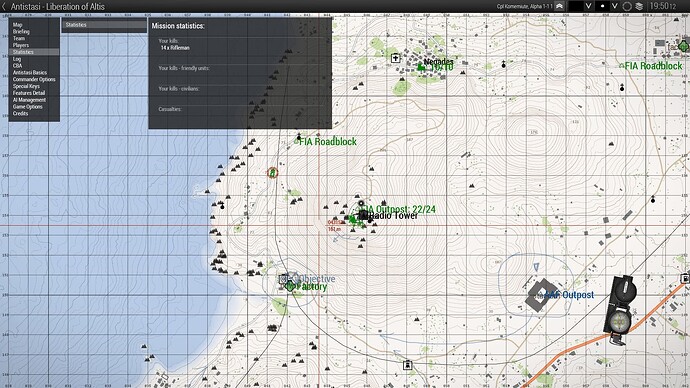Open the Game Options entry
The image size is (690, 388).
tap(27, 106)
